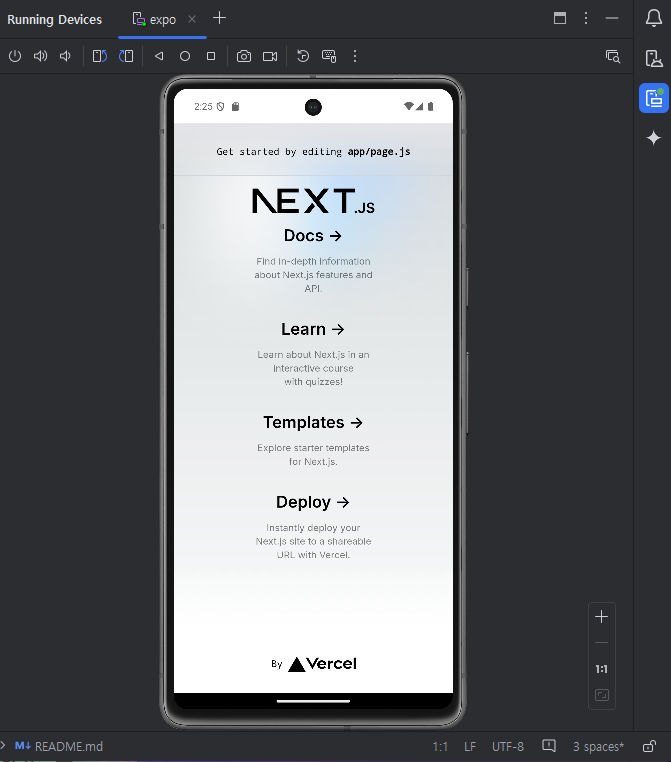Toggle the Running Devices sidebar button
This screenshot has width=671, height=762.
(x=654, y=98)
